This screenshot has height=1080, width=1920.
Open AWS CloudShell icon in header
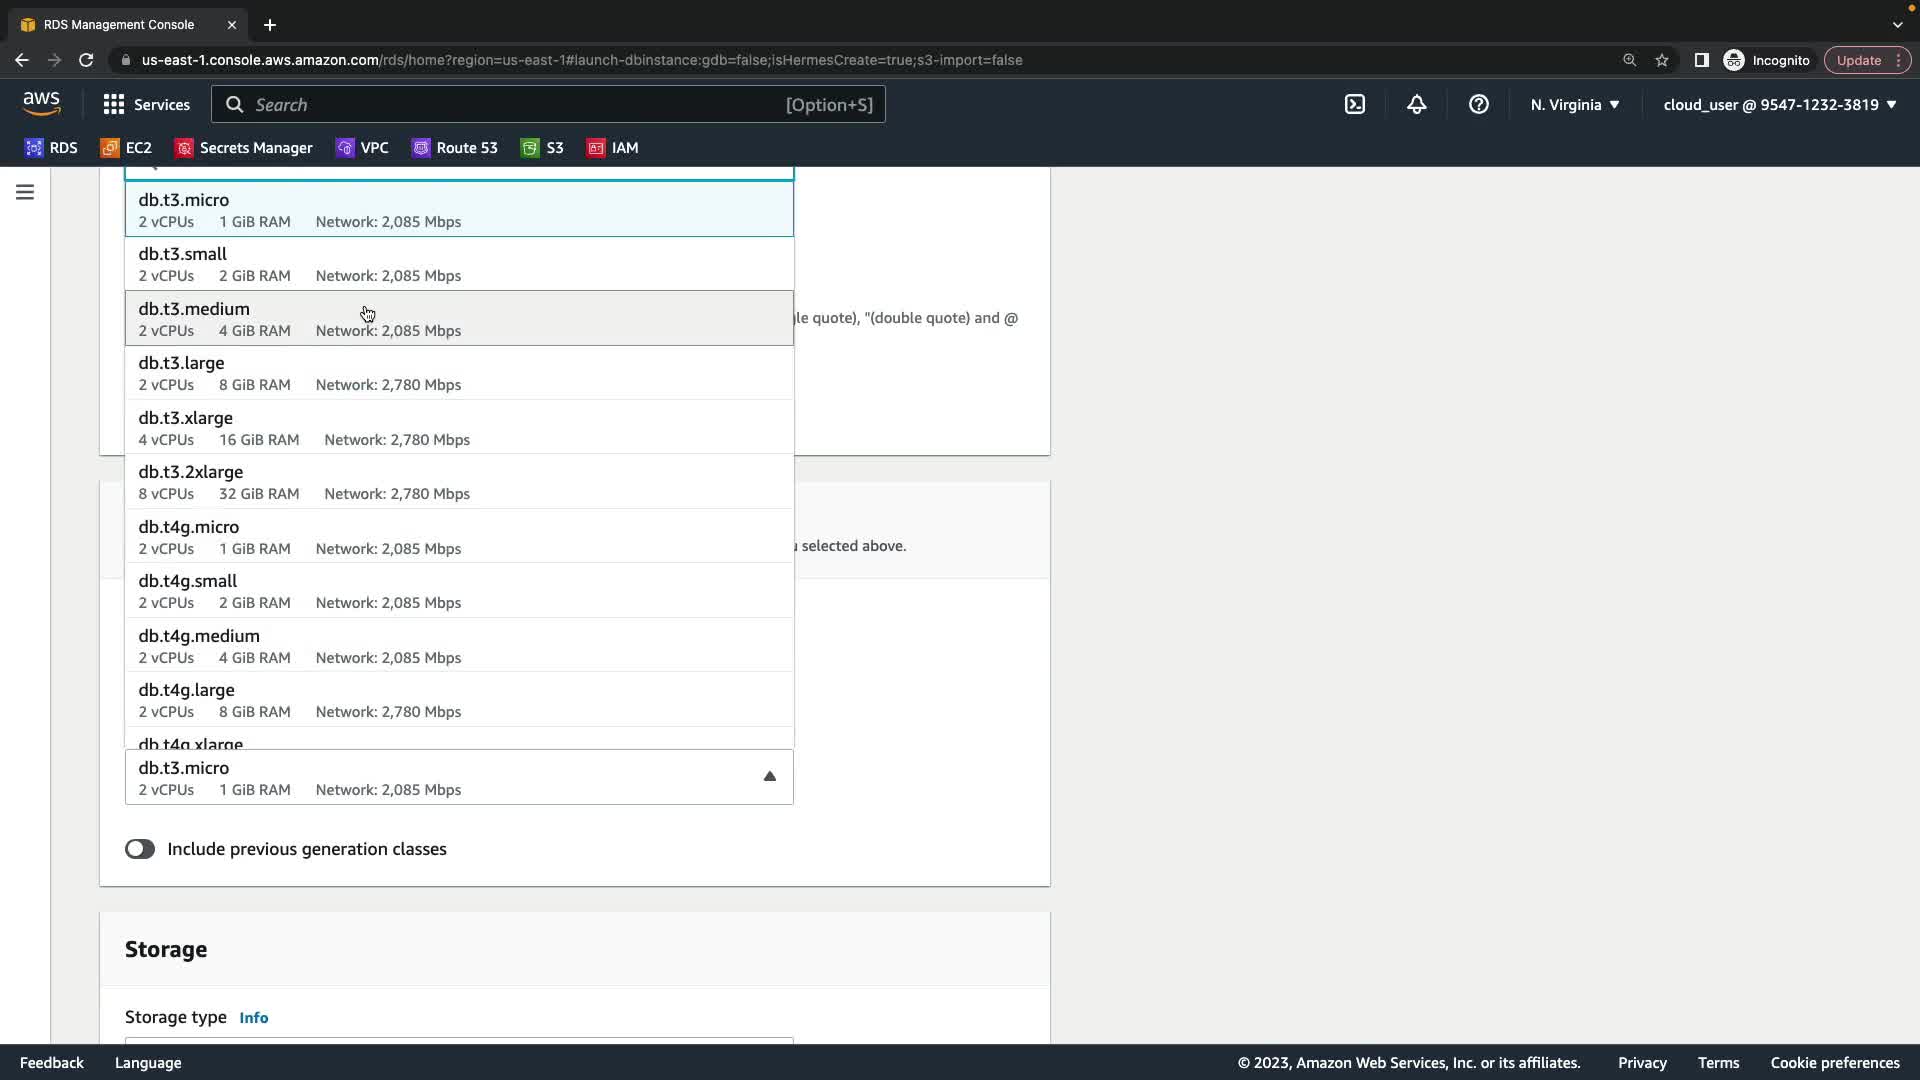pyautogui.click(x=1355, y=104)
